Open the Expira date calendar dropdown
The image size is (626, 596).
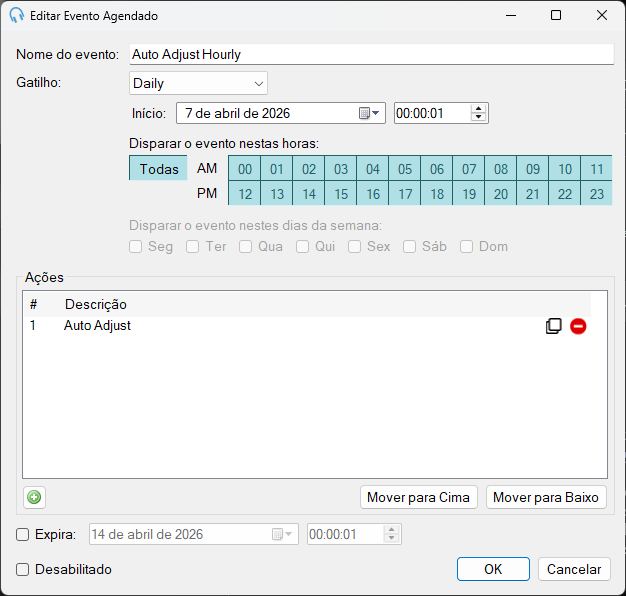(282, 534)
